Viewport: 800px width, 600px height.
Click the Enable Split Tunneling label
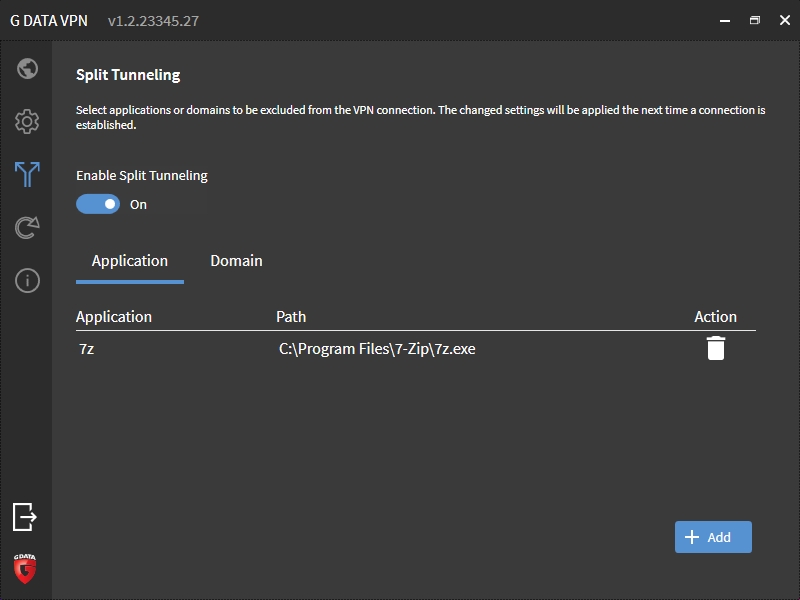[x=142, y=176]
